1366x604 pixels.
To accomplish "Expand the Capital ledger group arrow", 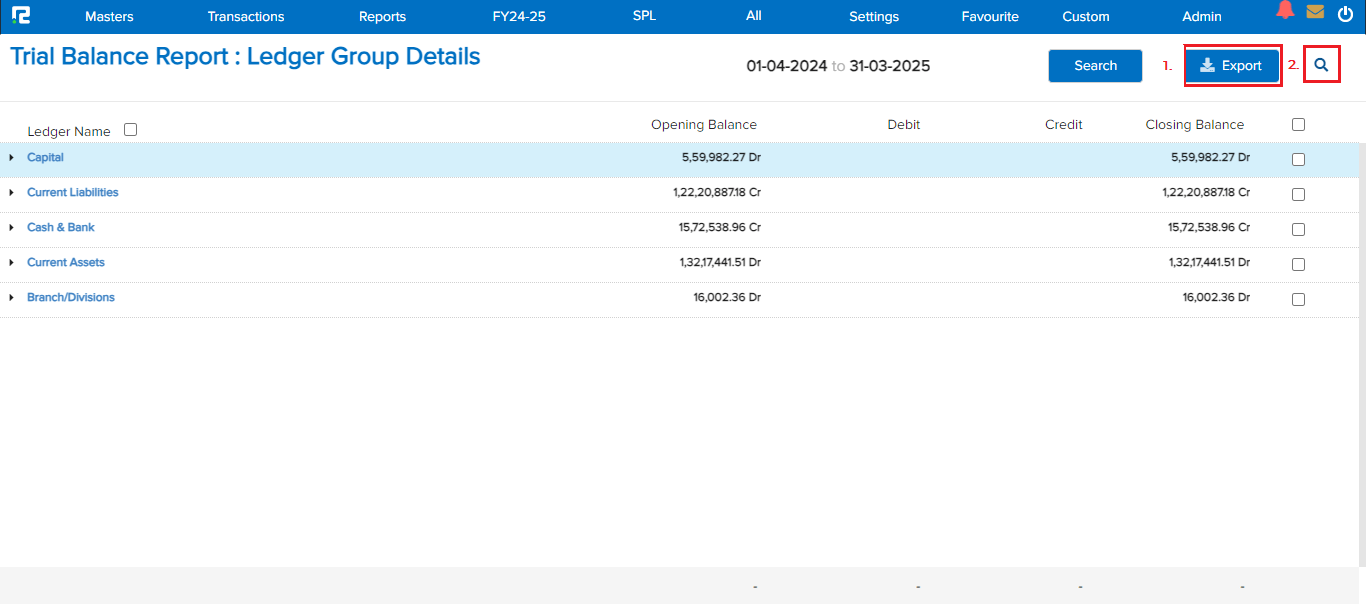I will (x=11, y=158).
